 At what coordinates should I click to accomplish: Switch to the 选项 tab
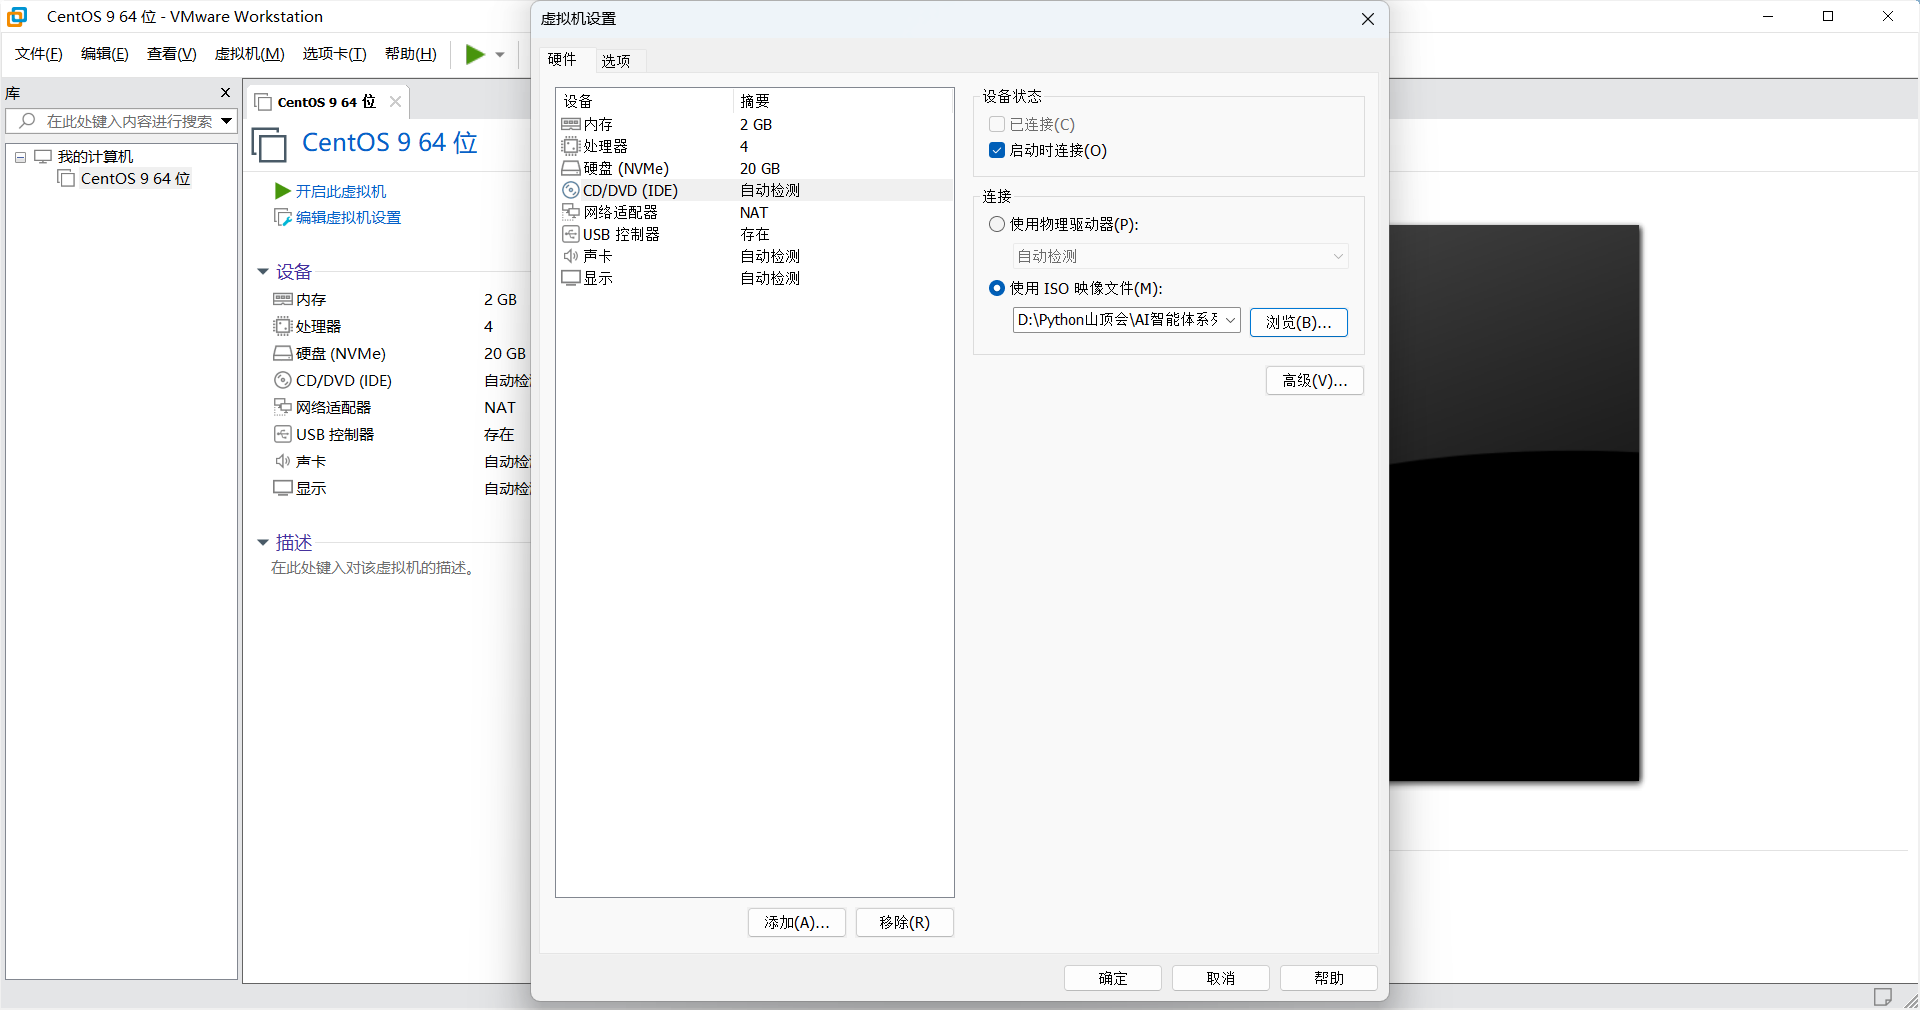tap(617, 60)
